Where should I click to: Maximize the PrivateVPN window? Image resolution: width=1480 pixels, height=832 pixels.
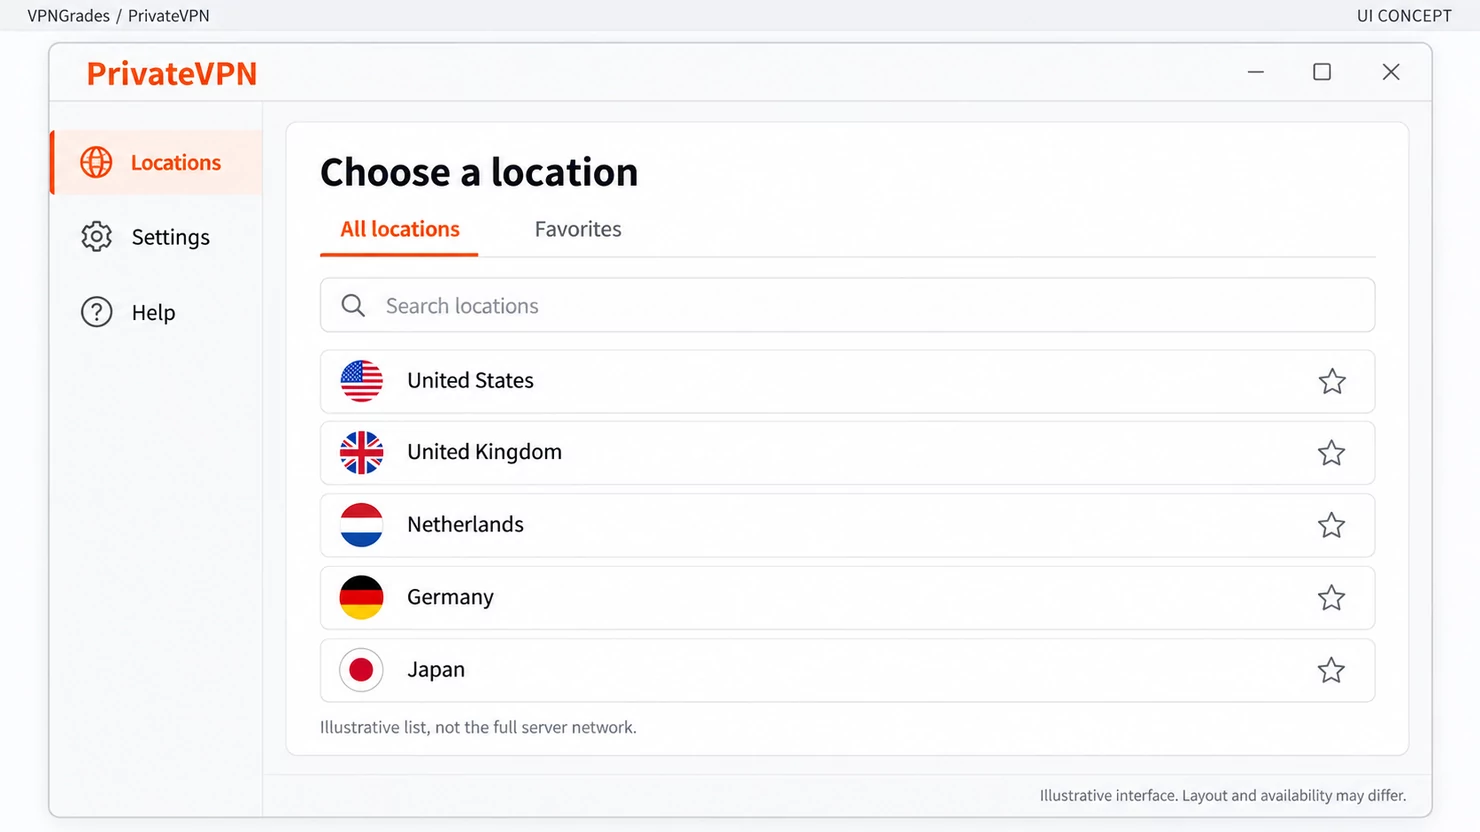[x=1322, y=72]
